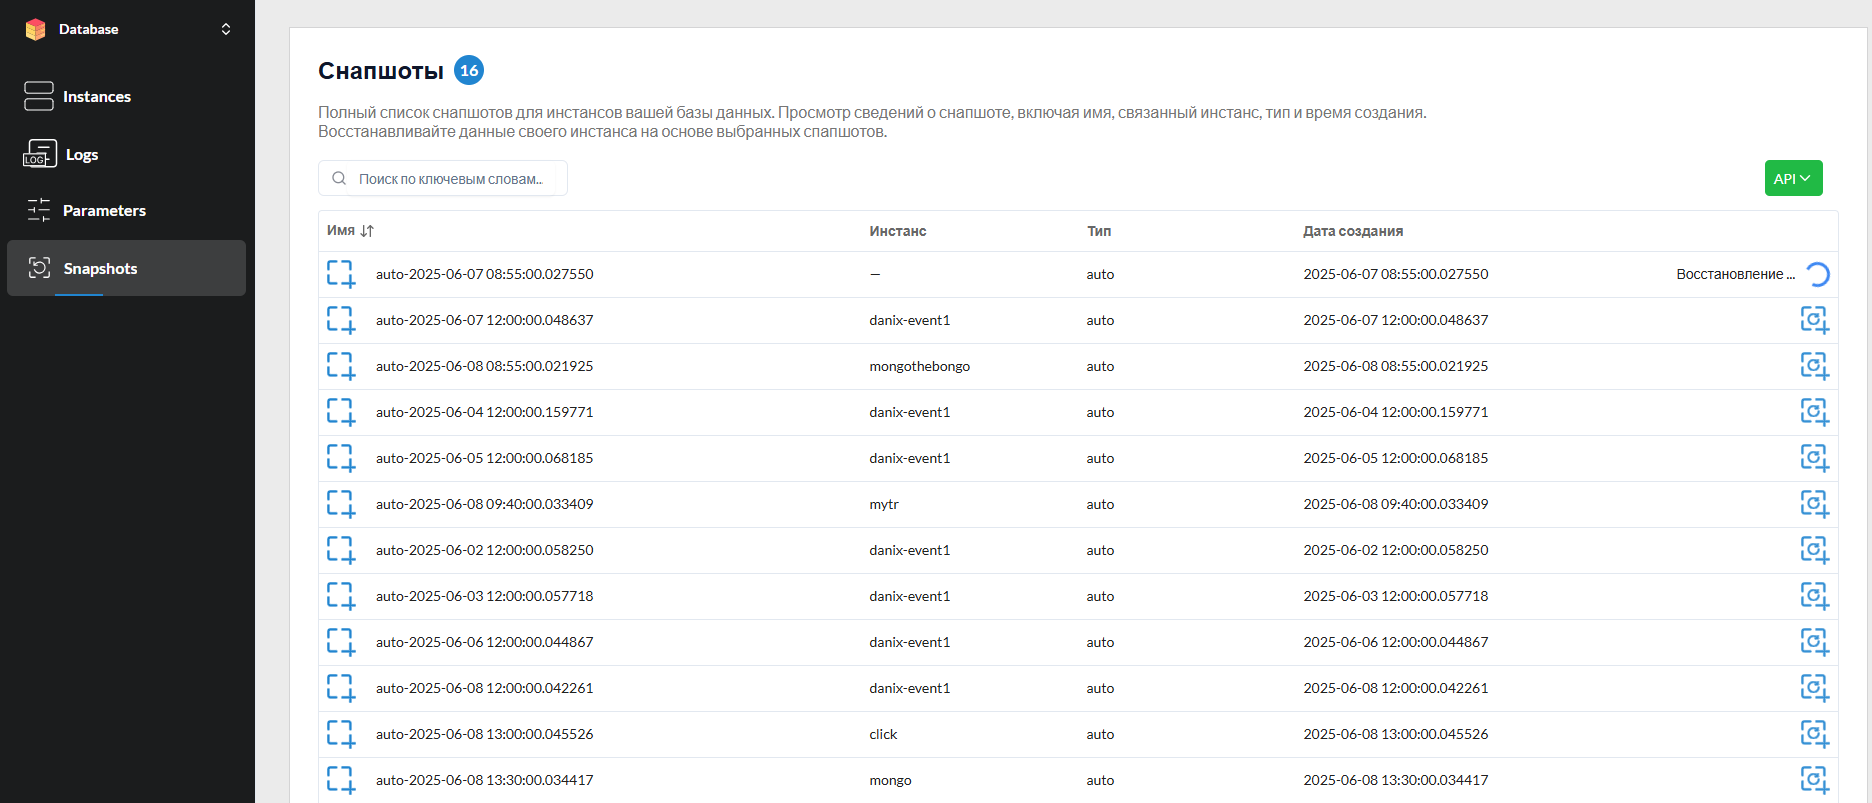Image resolution: width=1872 pixels, height=803 pixels.
Task: Click the Database logo cube icon
Action: coord(36,29)
